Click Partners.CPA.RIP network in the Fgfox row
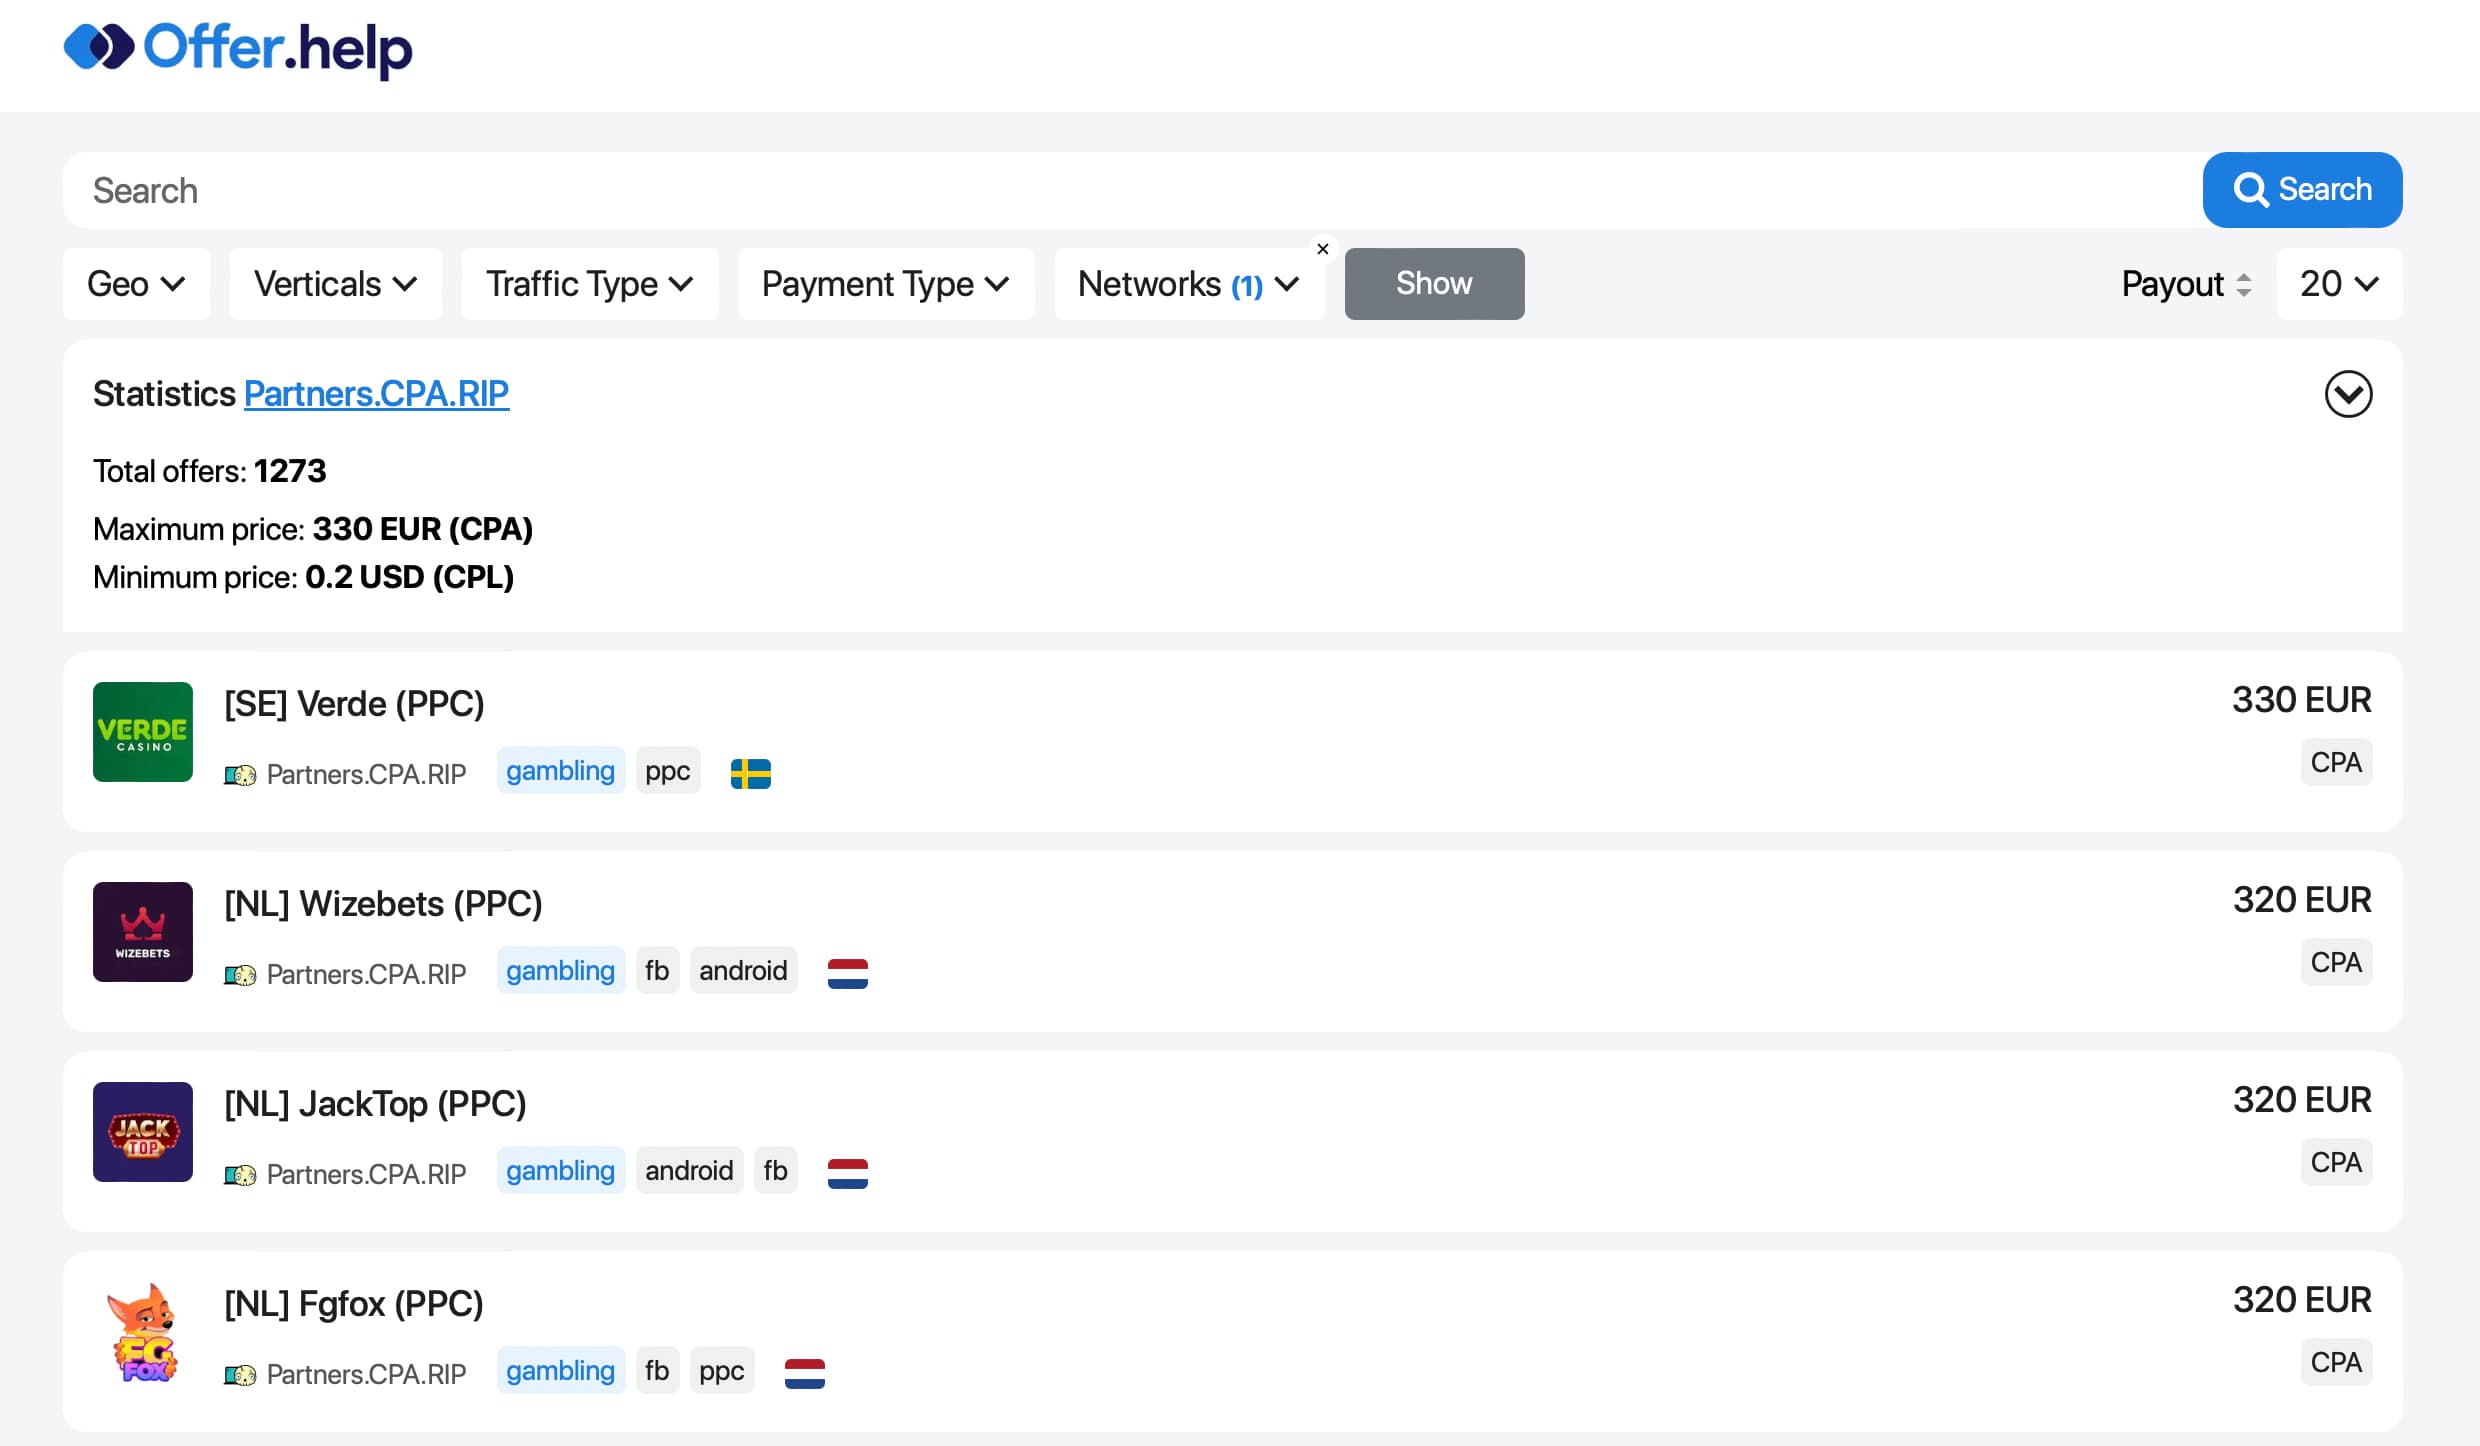The height and width of the screenshot is (1446, 2480). click(x=366, y=1374)
